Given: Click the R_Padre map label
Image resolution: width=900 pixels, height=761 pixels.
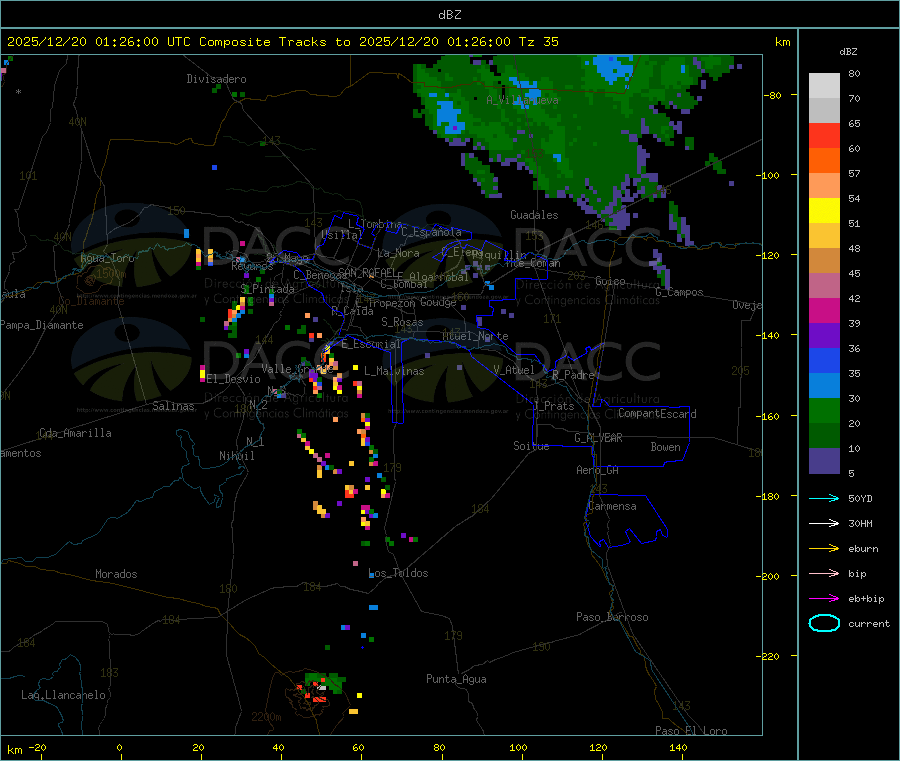Looking at the screenshot, I should [573, 375].
